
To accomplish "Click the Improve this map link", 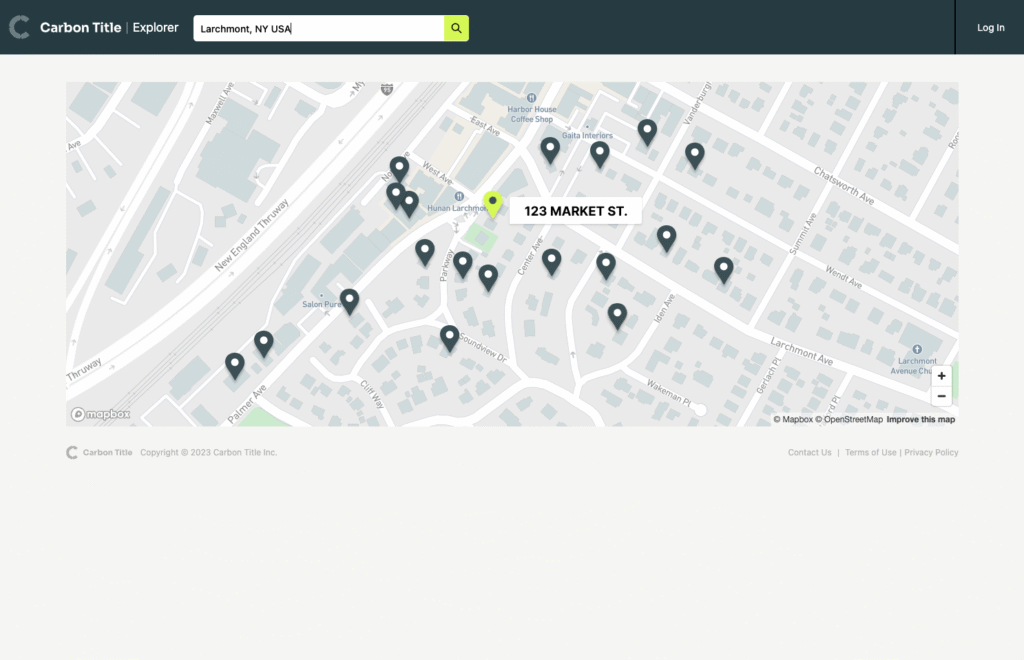I will coord(920,420).
